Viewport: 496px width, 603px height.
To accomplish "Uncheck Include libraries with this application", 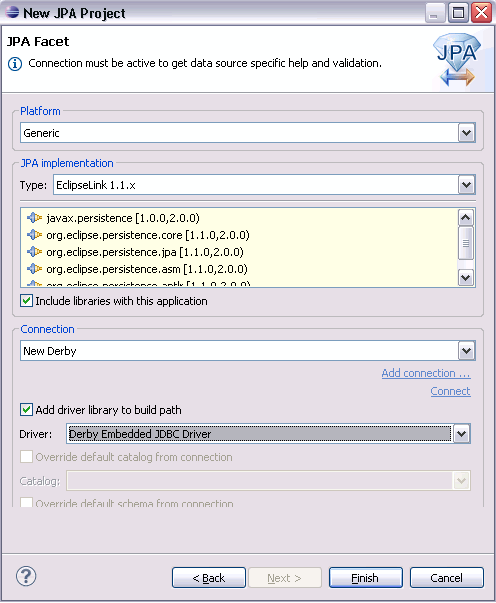I will (26, 301).
